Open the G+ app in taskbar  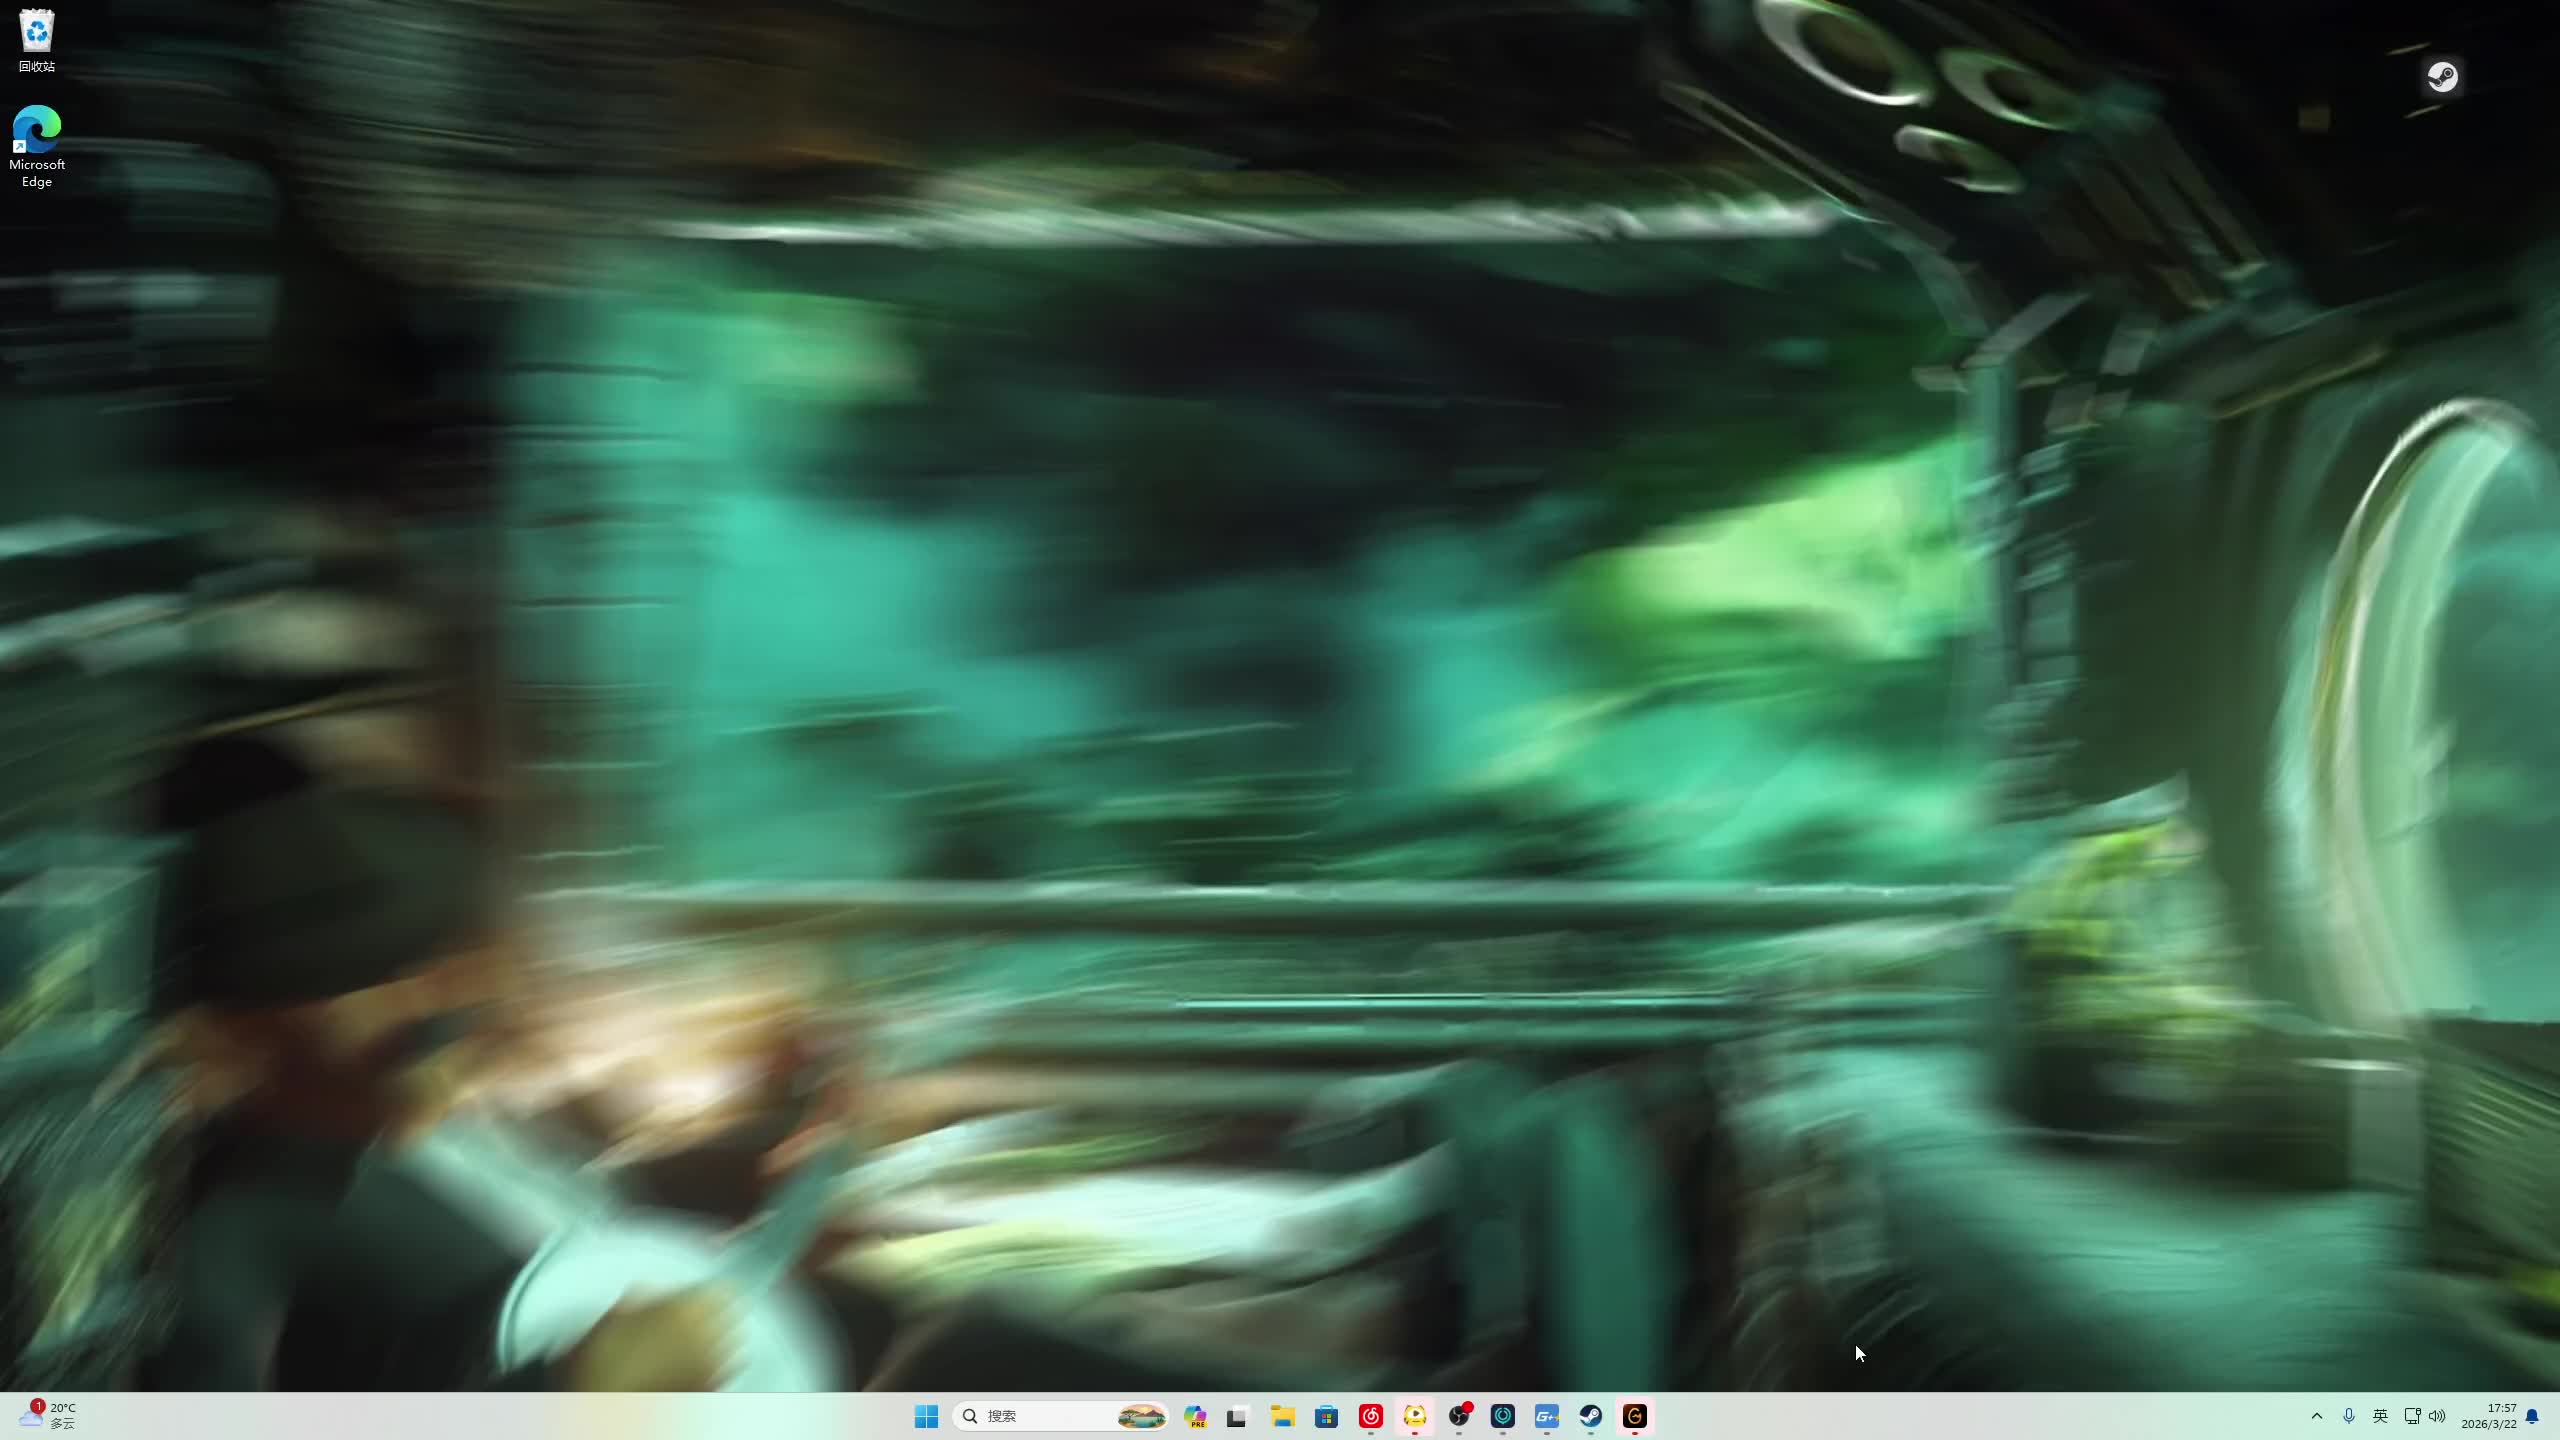1546,1416
